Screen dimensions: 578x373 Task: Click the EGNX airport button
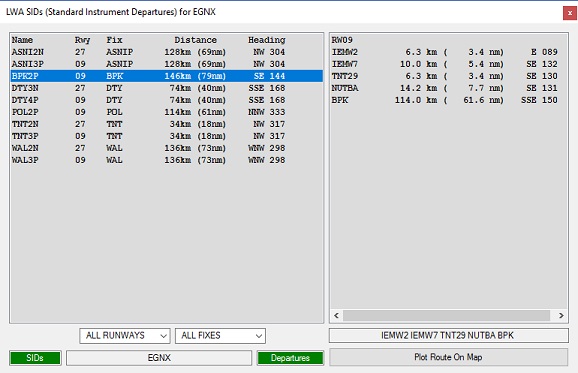tap(159, 358)
